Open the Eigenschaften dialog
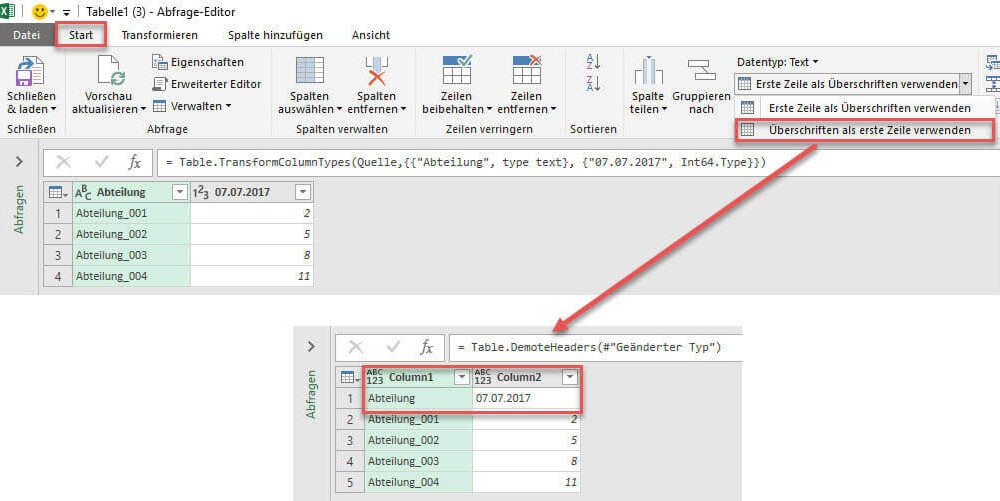1000x501 pixels. (x=198, y=62)
